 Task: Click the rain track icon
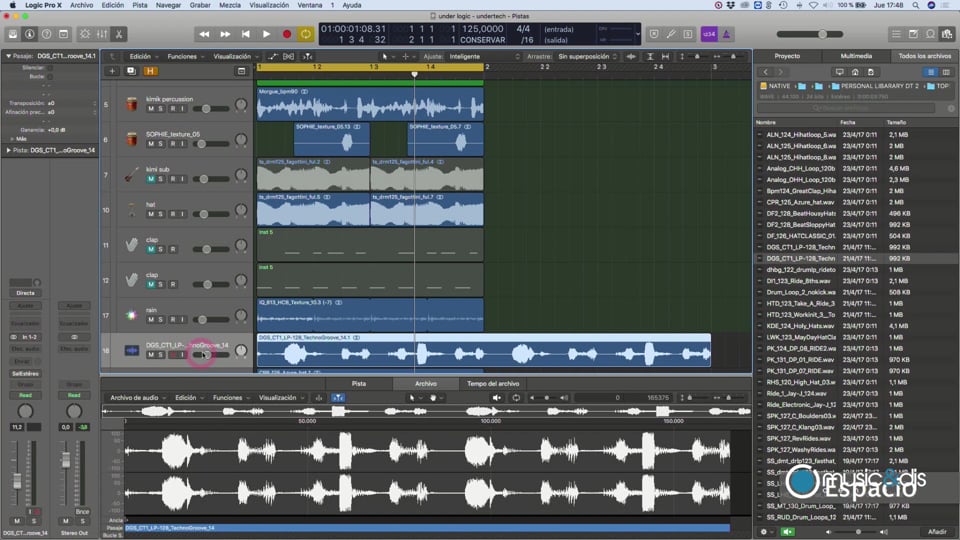pyautogui.click(x=132, y=315)
